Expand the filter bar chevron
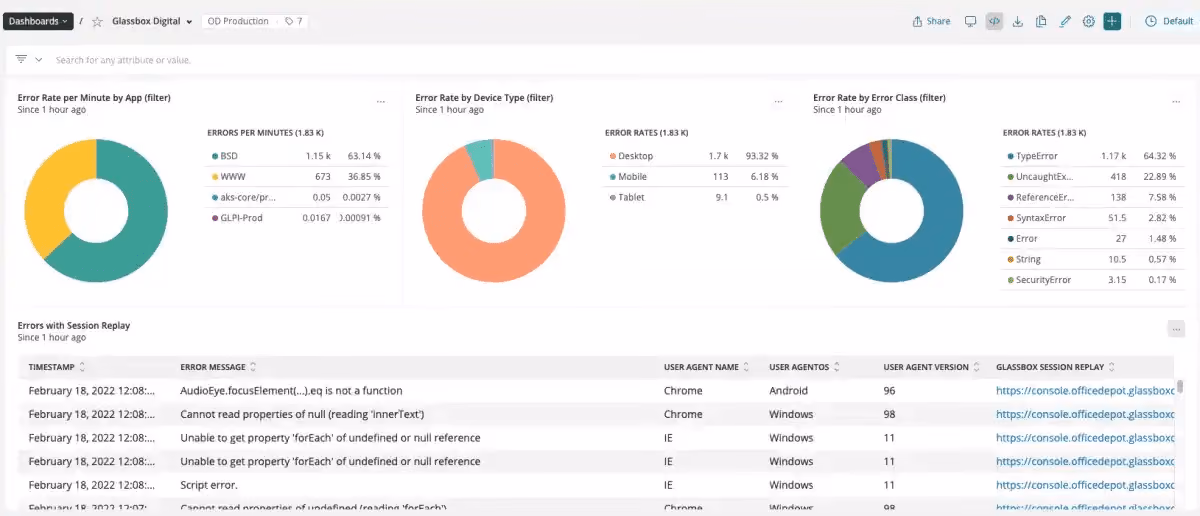 coord(39,60)
